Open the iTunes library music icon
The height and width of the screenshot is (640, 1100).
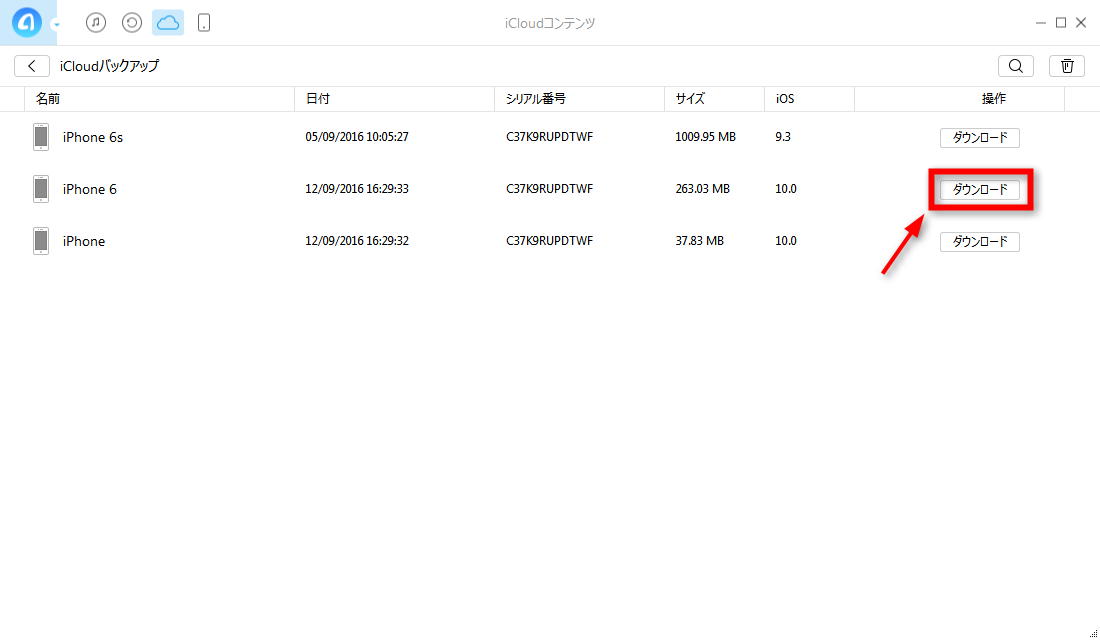[x=96, y=22]
